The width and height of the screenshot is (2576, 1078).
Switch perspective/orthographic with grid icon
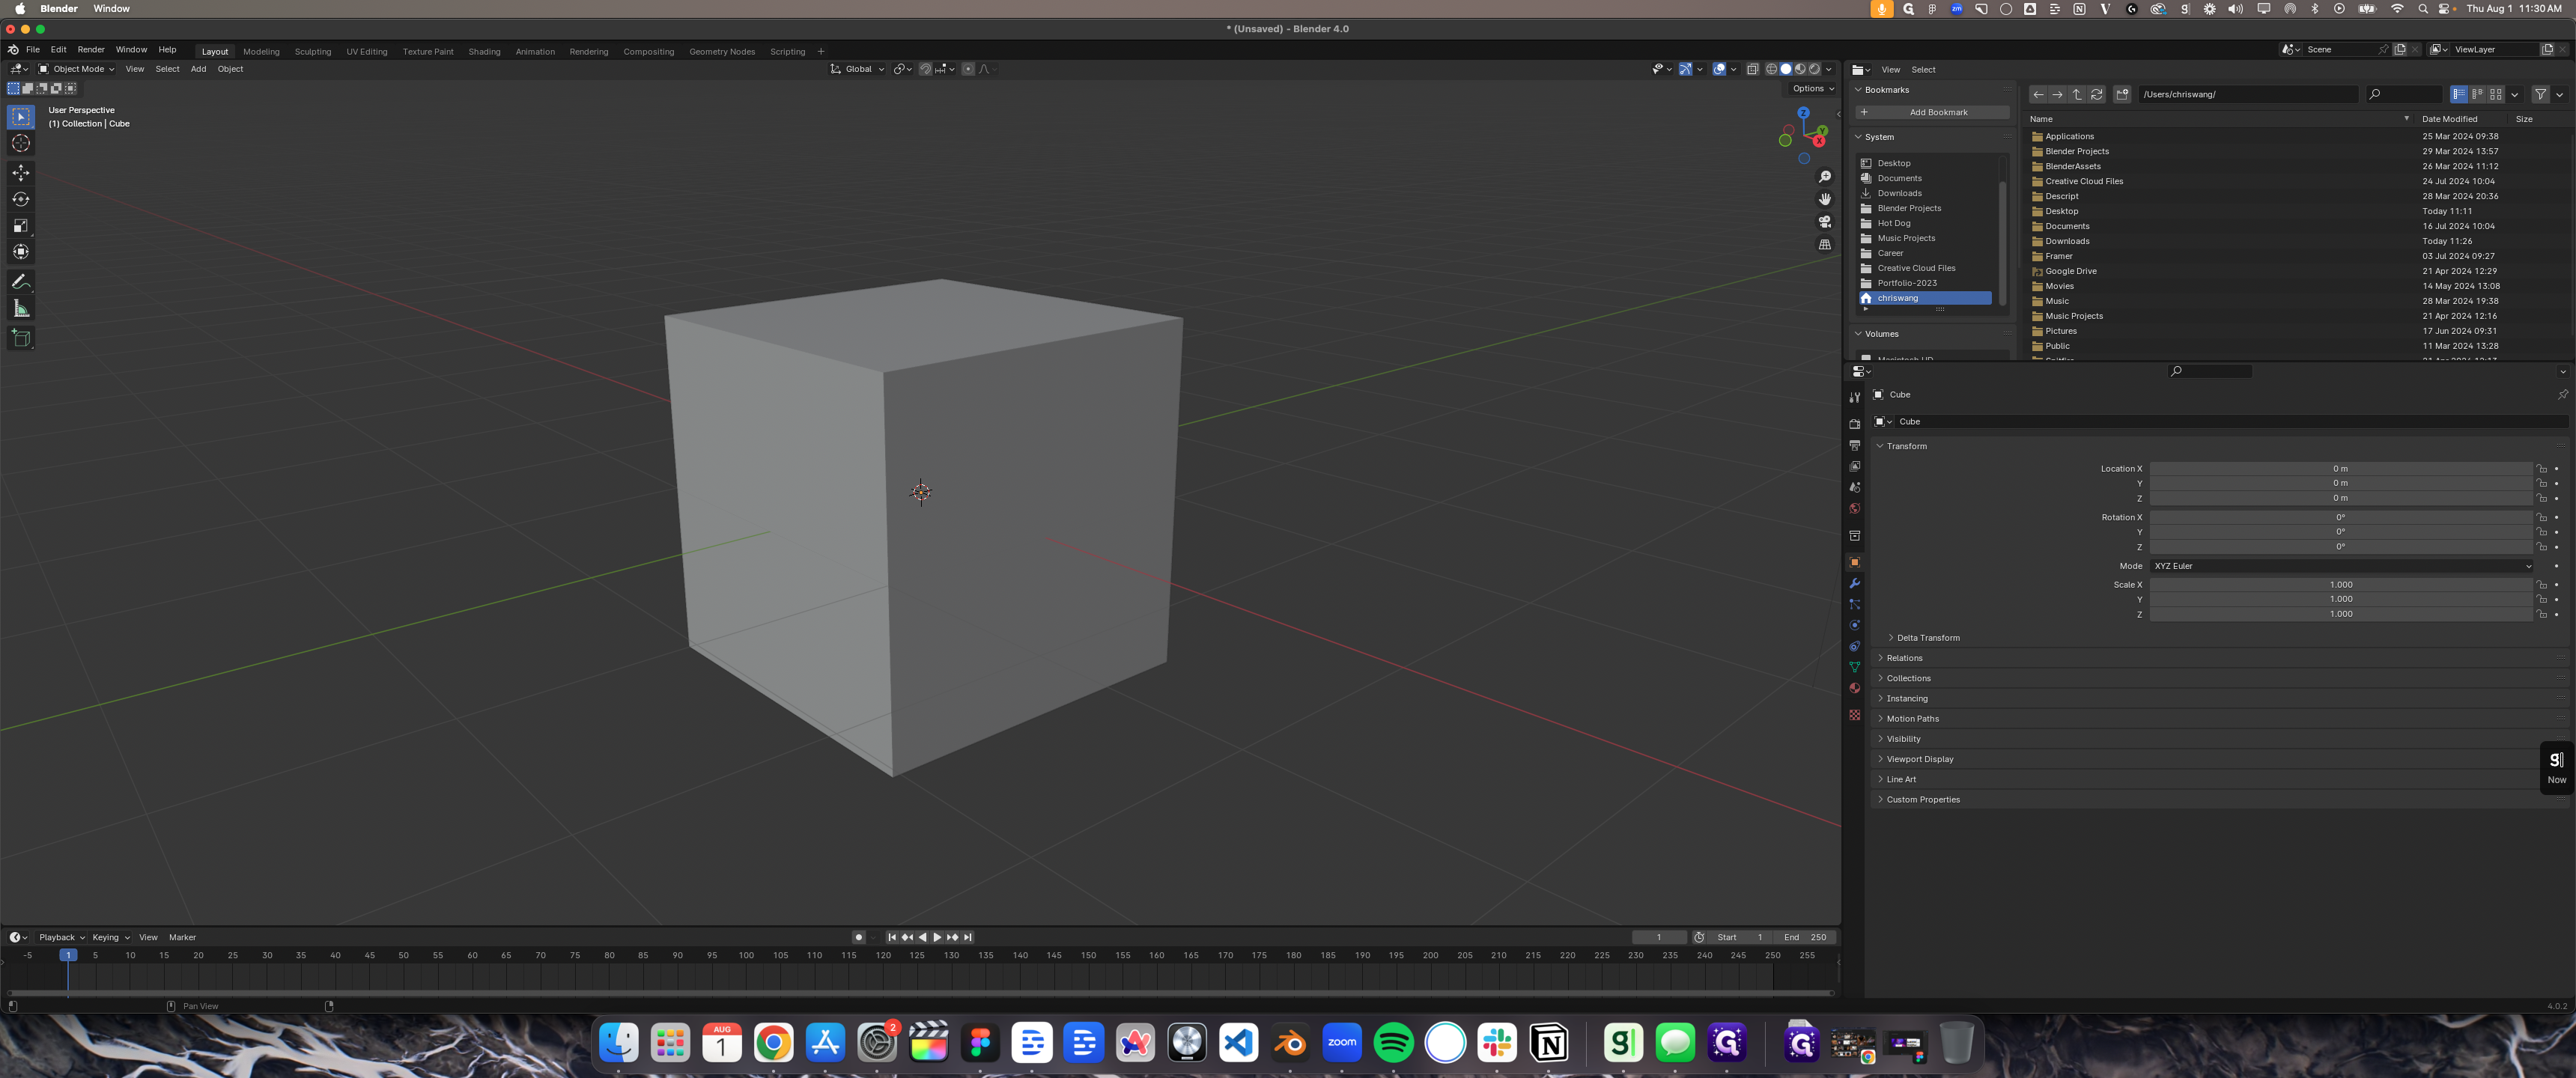(1825, 244)
